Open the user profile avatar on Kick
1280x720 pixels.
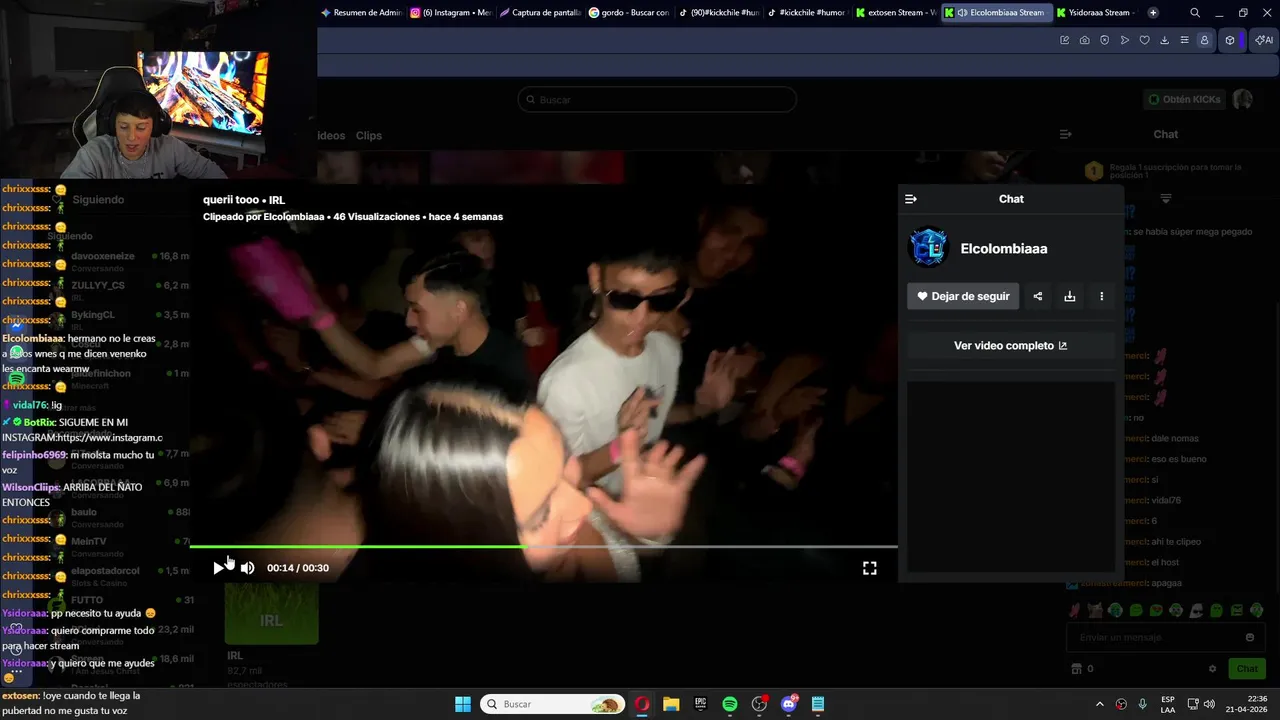pyautogui.click(x=1242, y=100)
